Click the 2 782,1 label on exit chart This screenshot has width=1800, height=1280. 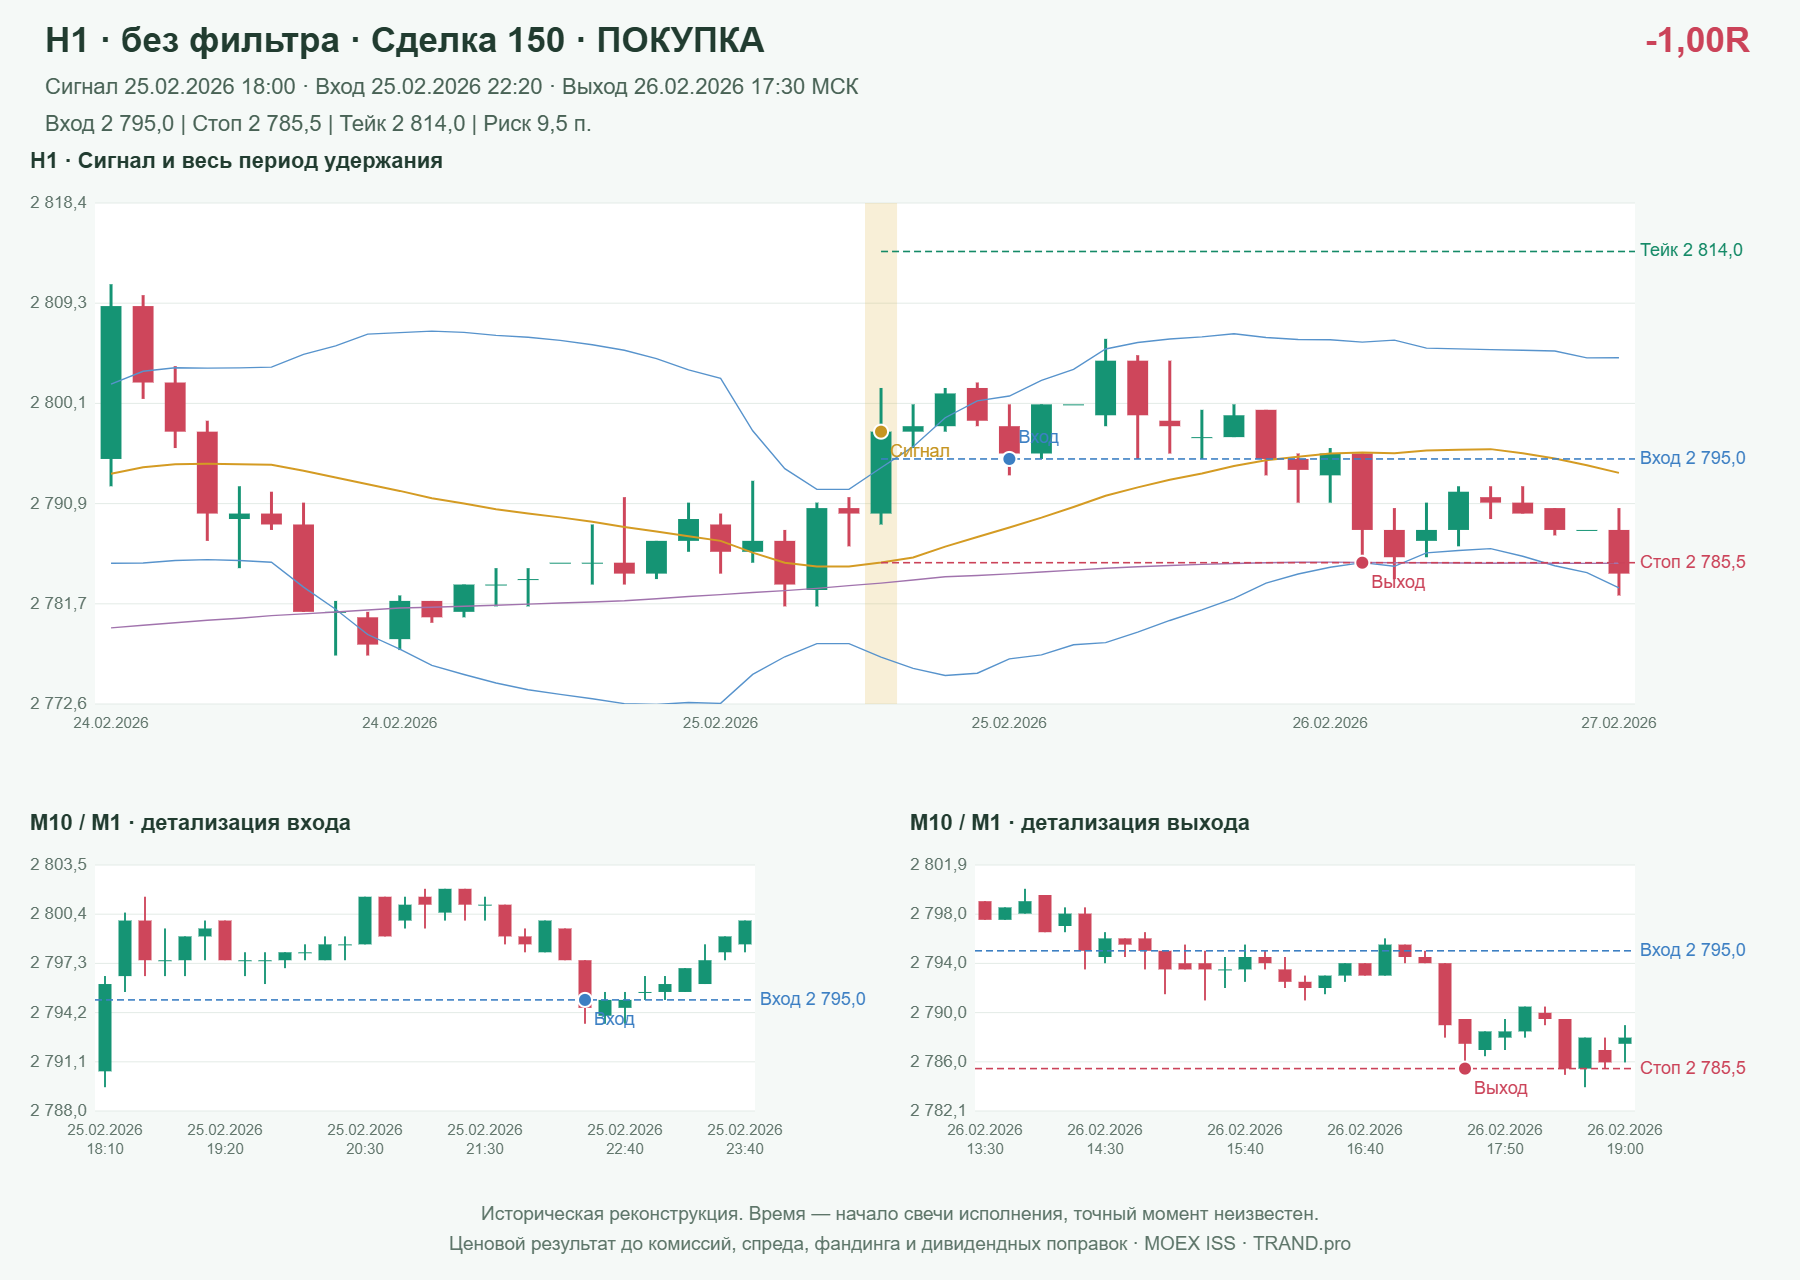938,1110
